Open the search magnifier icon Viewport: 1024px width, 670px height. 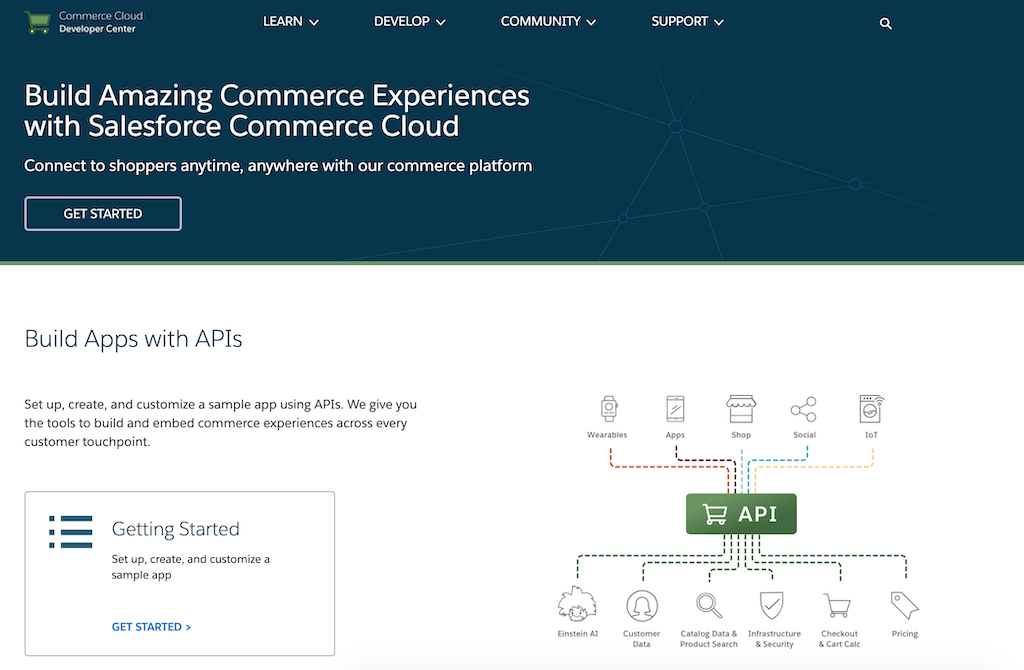[886, 24]
